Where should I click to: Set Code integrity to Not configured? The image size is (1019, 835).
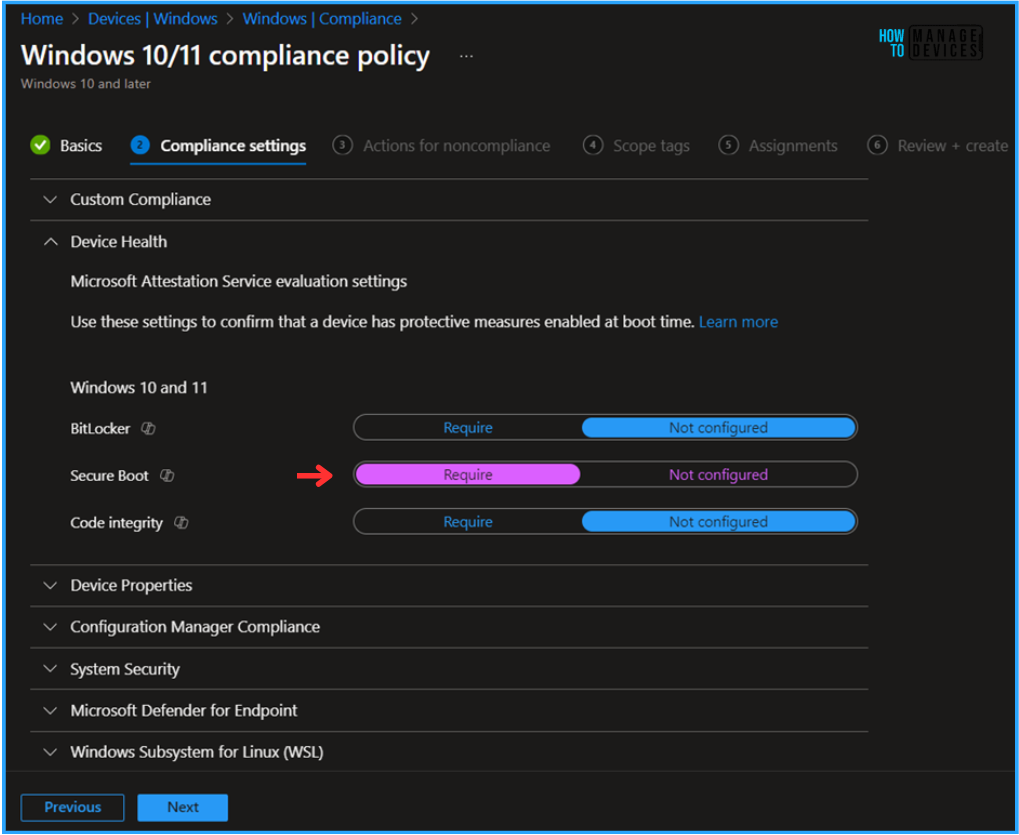tap(718, 522)
